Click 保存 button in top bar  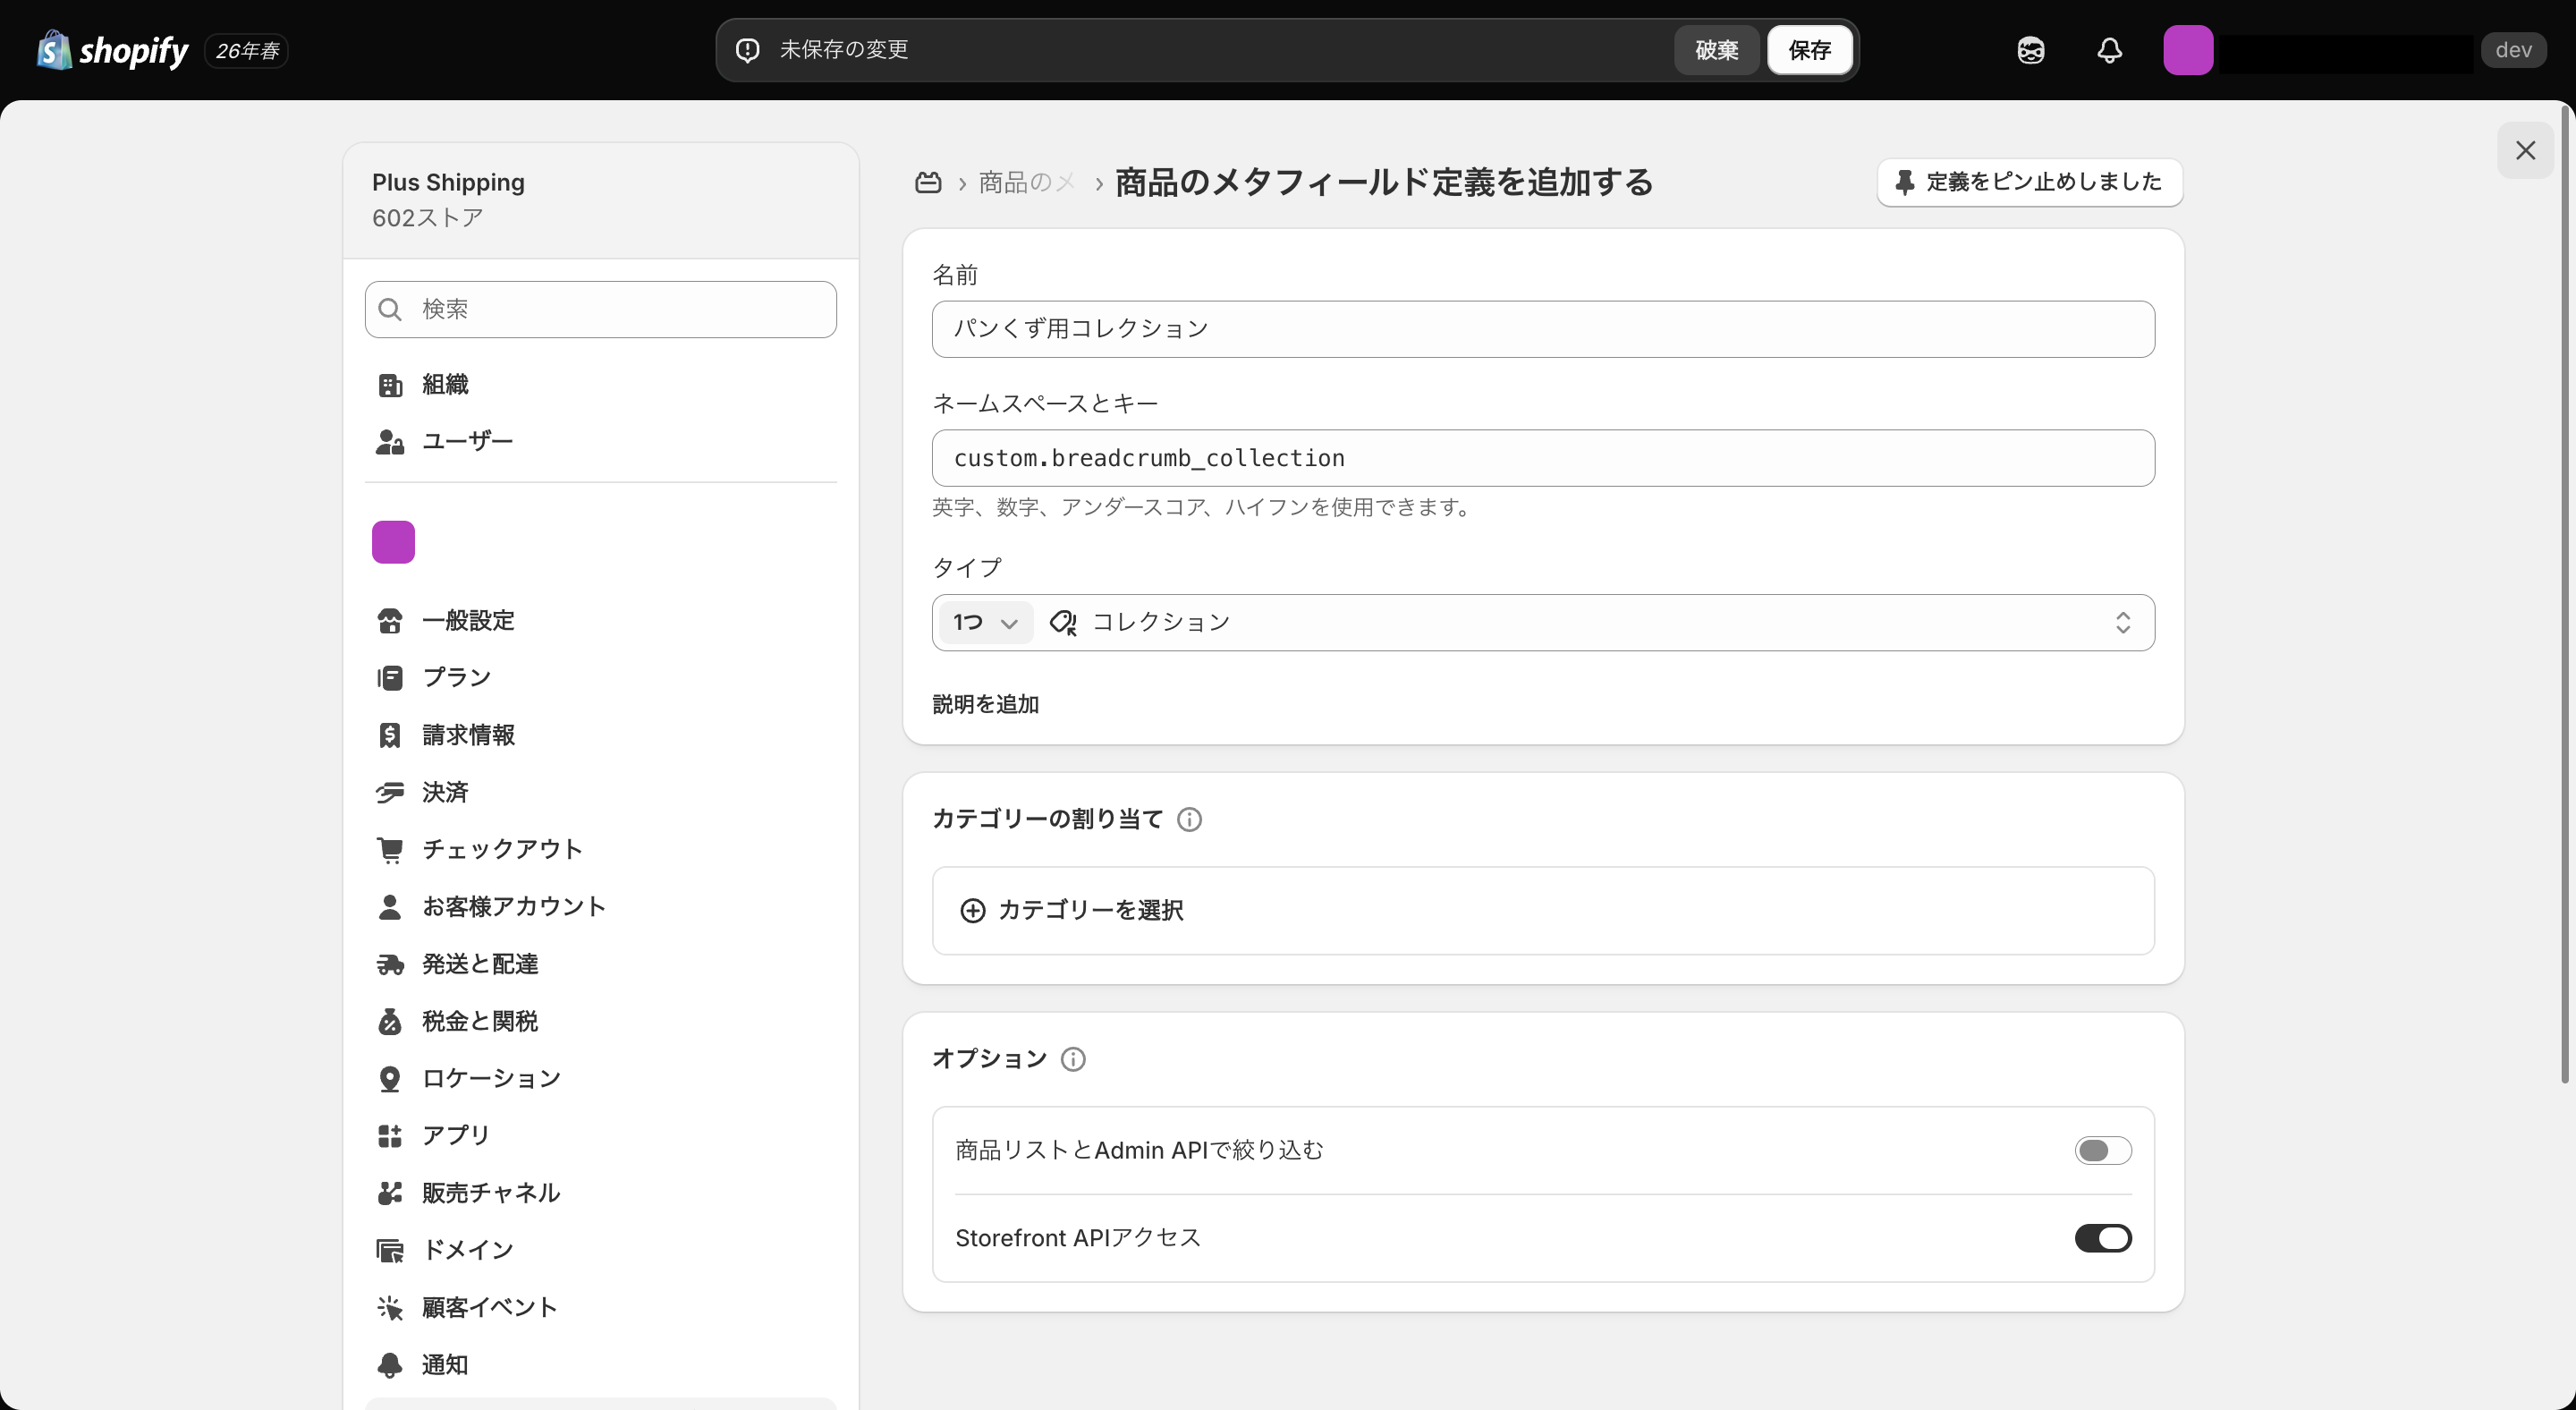click(x=1809, y=50)
